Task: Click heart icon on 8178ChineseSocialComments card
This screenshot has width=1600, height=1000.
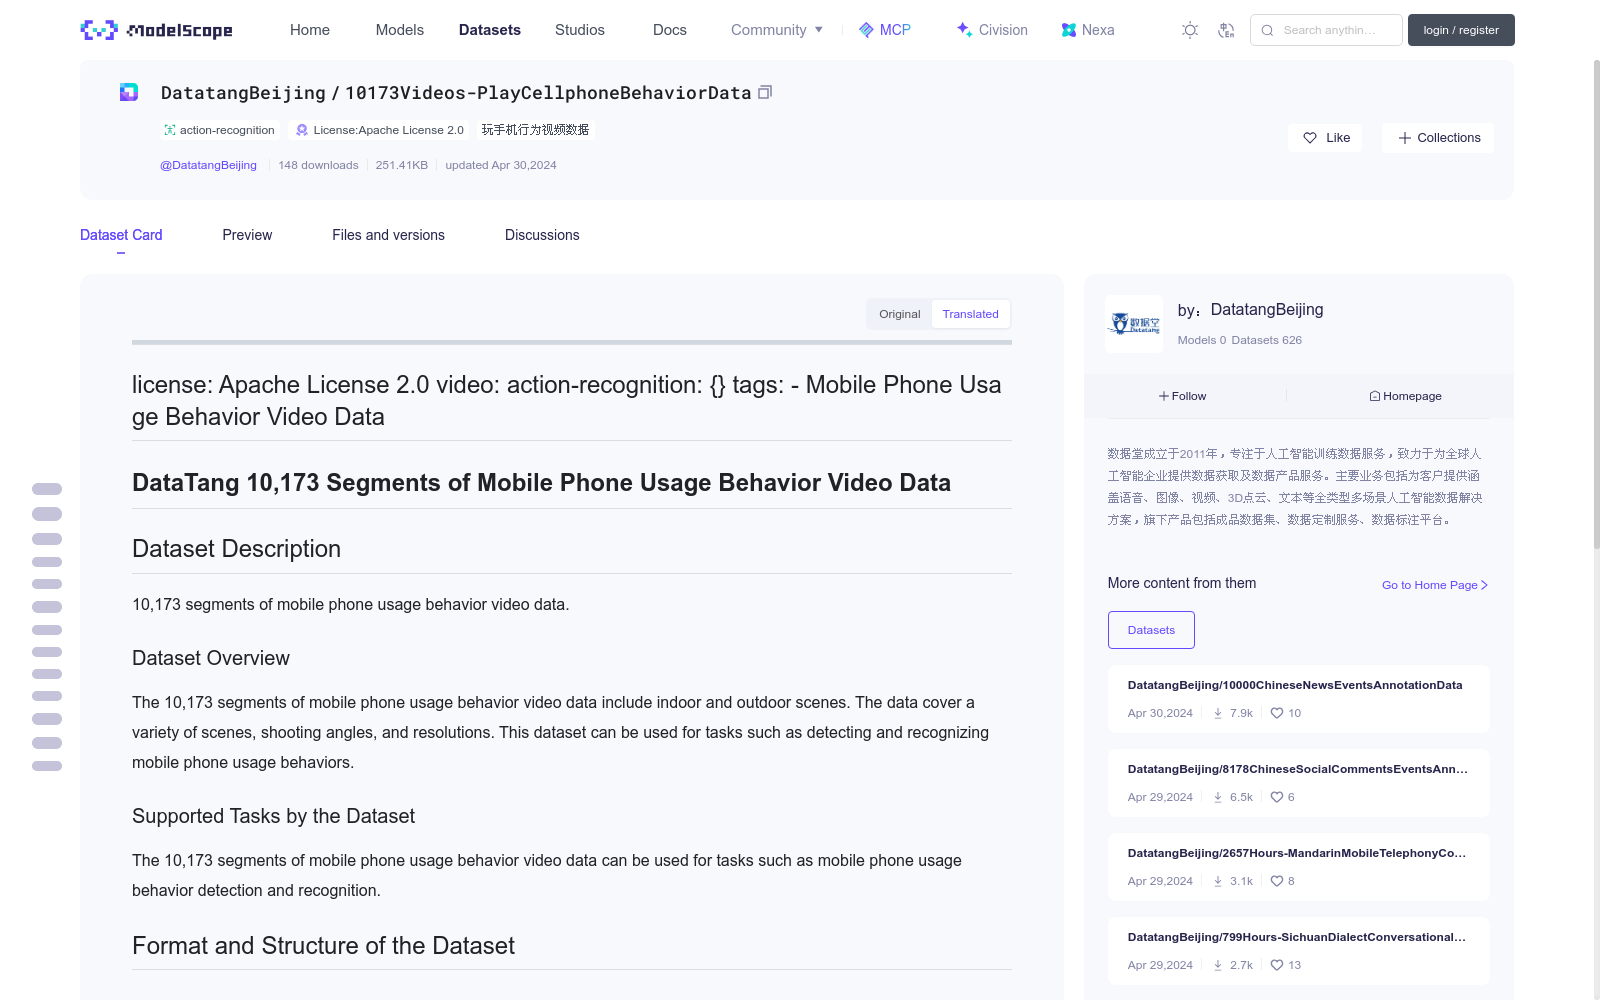Action: pos(1277,797)
